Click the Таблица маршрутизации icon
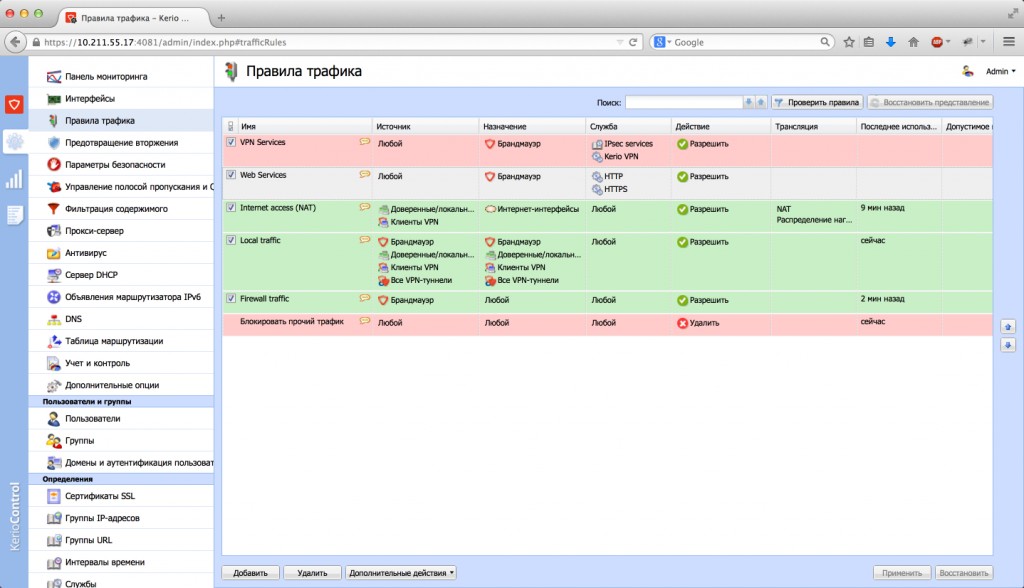This screenshot has height=588, width=1024. 54,341
